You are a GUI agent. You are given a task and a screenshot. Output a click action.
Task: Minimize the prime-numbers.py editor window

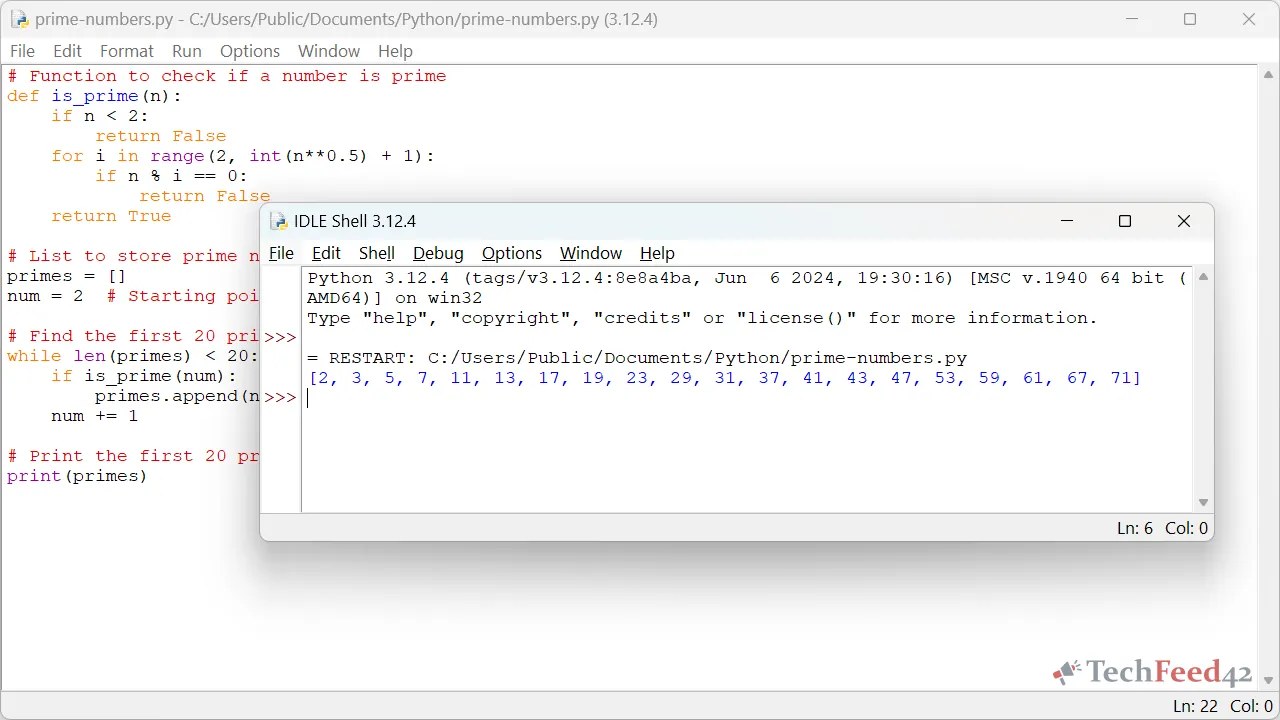pyautogui.click(x=1131, y=19)
